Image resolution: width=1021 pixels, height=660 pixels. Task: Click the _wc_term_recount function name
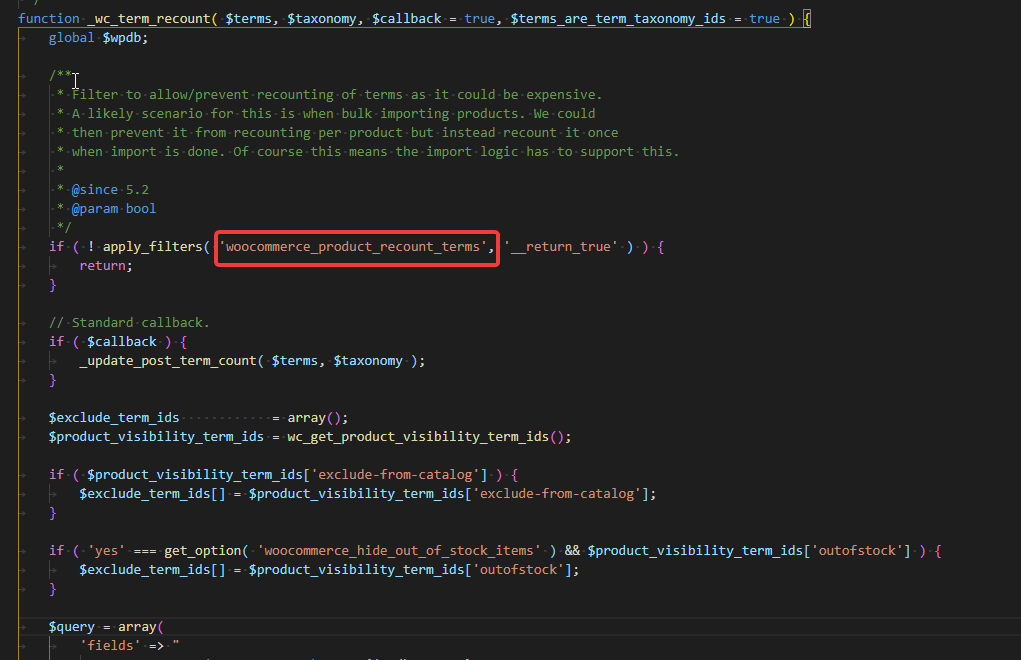[x=148, y=19]
